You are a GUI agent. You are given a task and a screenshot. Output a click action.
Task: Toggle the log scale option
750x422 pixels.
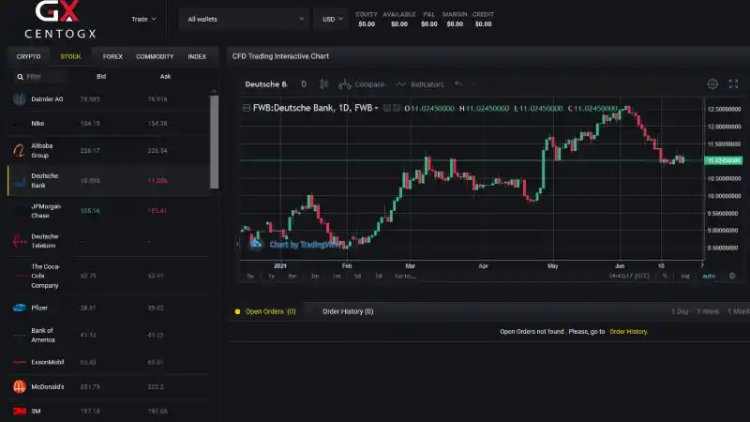pos(685,276)
